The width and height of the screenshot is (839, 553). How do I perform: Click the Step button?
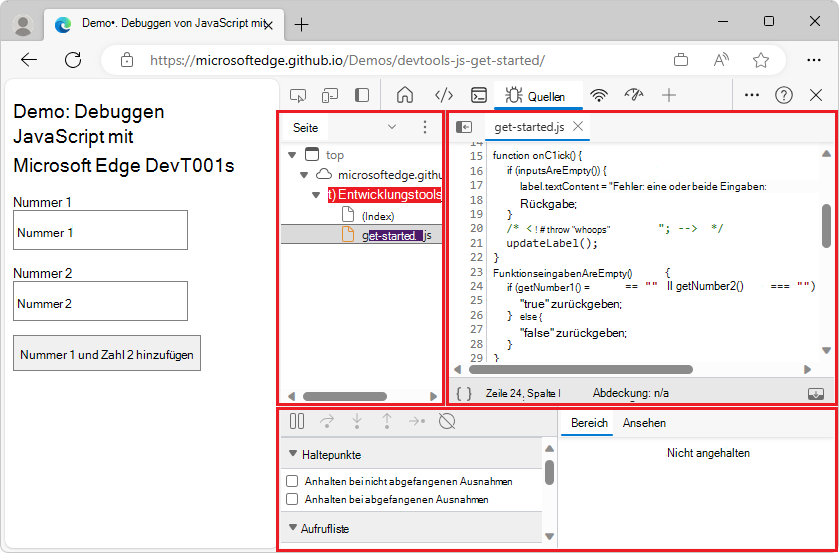(x=417, y=421)
